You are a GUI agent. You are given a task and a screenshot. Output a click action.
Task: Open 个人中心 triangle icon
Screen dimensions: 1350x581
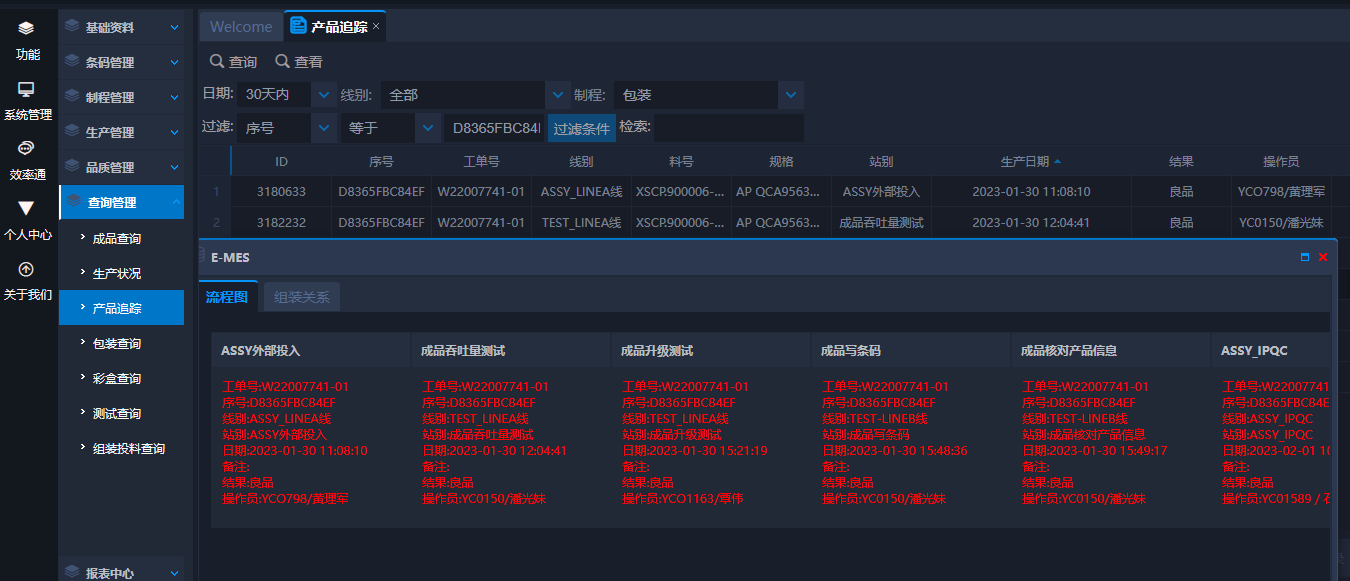click(27, 208)
